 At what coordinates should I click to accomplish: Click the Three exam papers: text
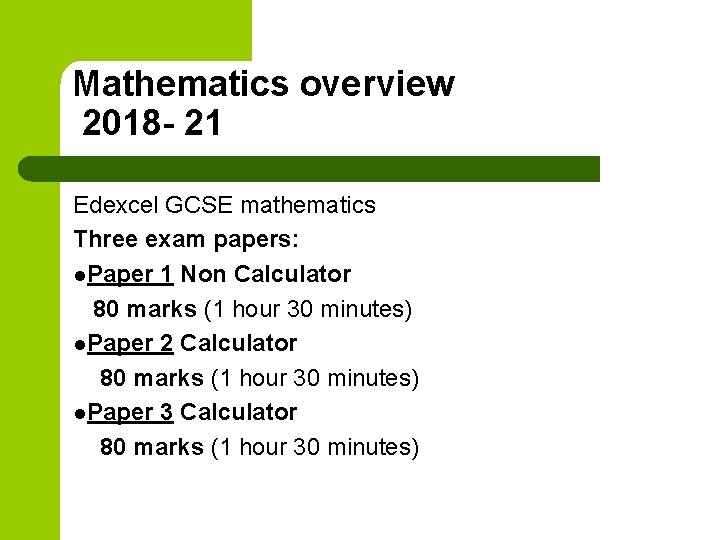pos(186,240)
